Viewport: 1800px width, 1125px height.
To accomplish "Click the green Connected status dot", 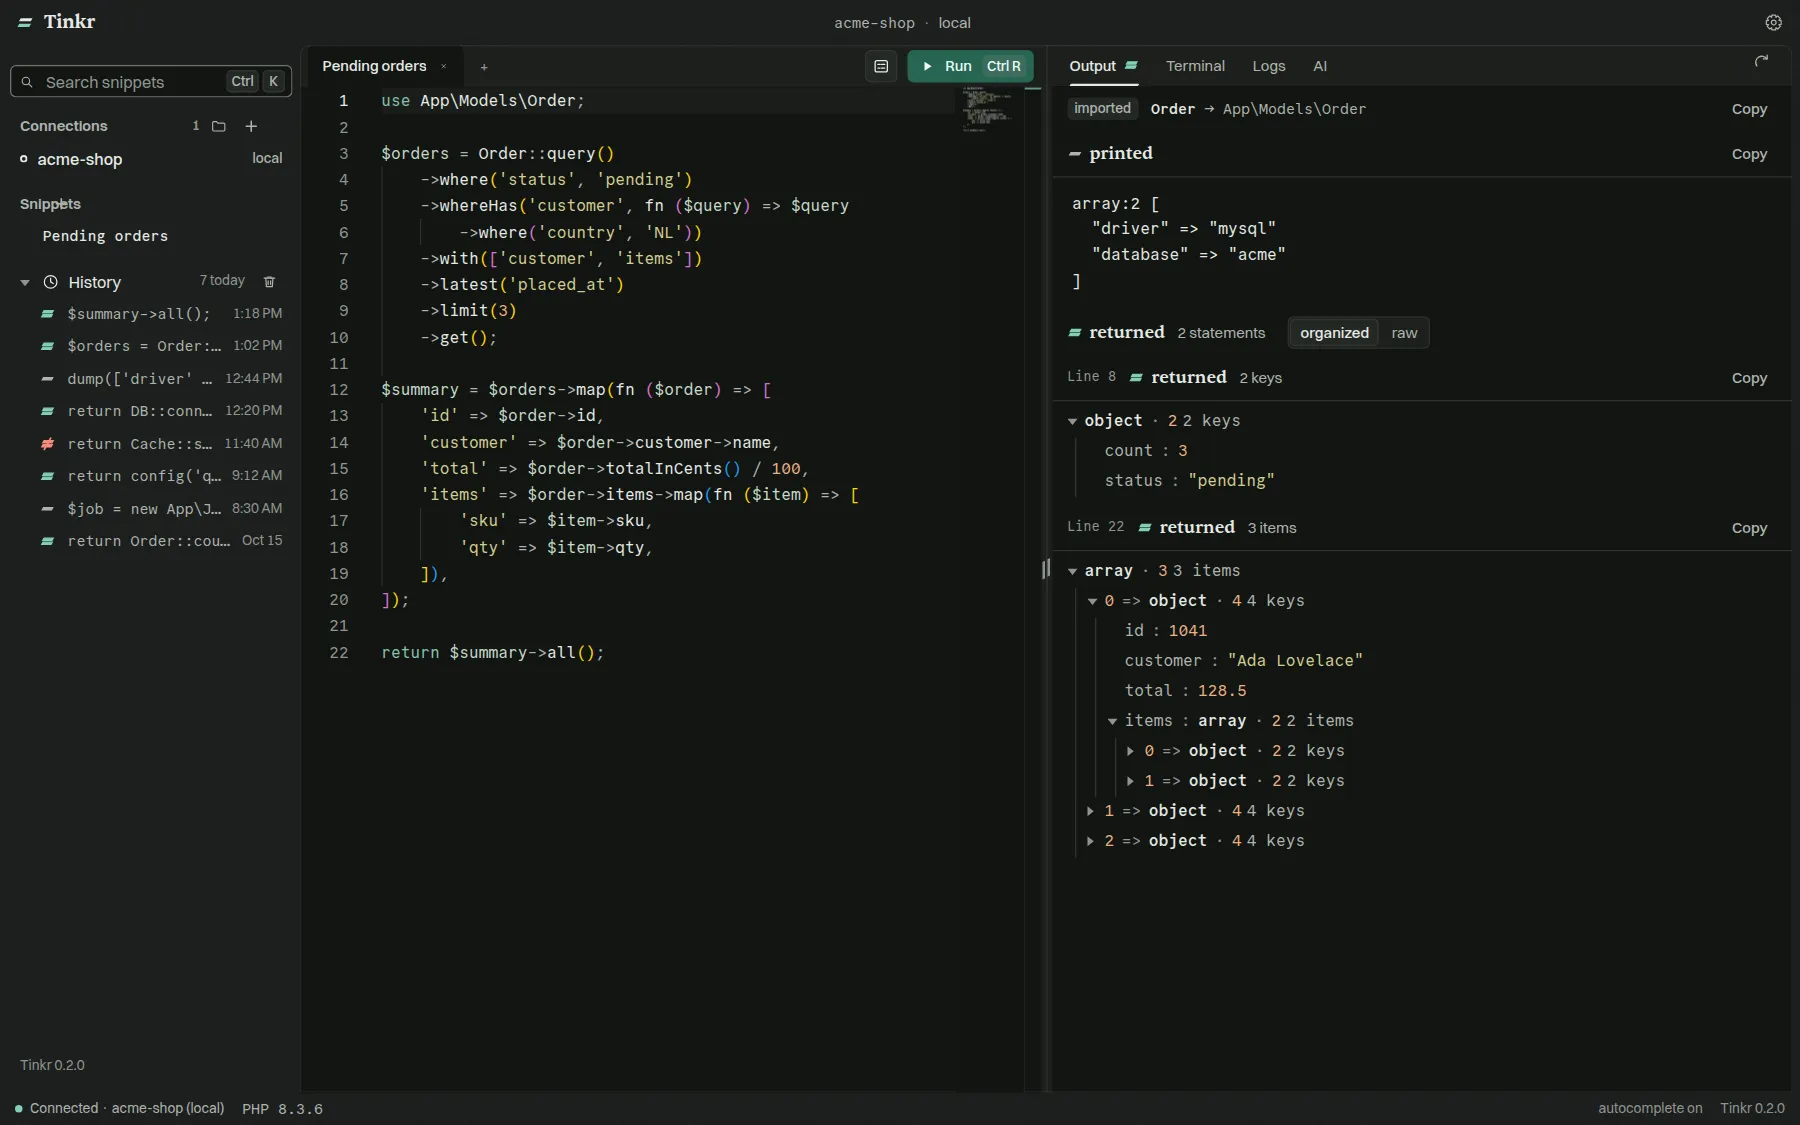I will pos(19,1108).
